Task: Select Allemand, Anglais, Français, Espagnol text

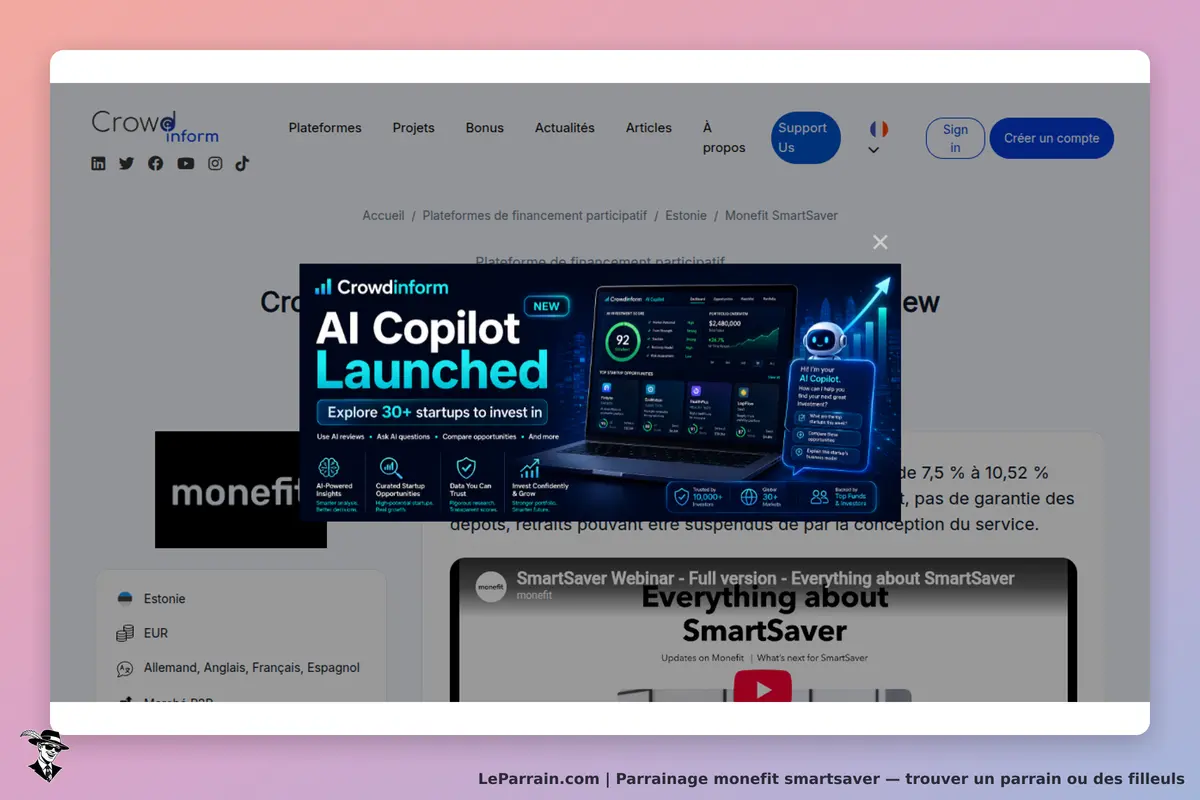Action: 251,668
